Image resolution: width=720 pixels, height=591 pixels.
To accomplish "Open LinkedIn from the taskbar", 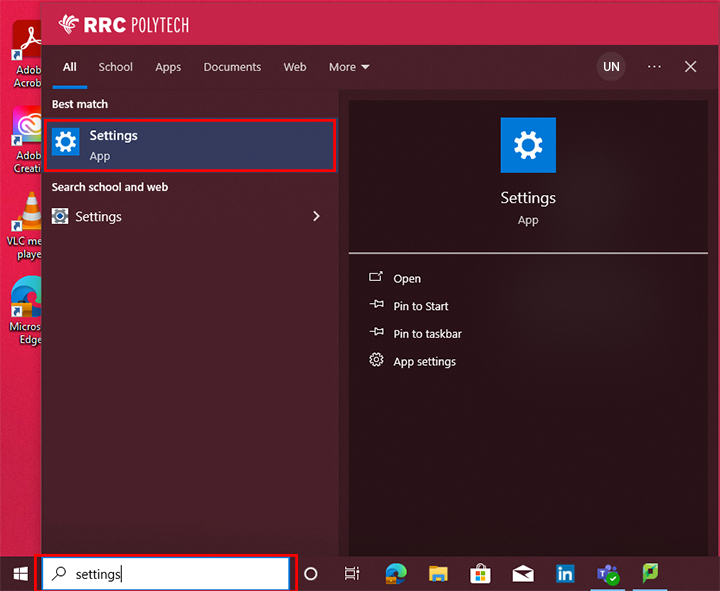I will (565, 573).
